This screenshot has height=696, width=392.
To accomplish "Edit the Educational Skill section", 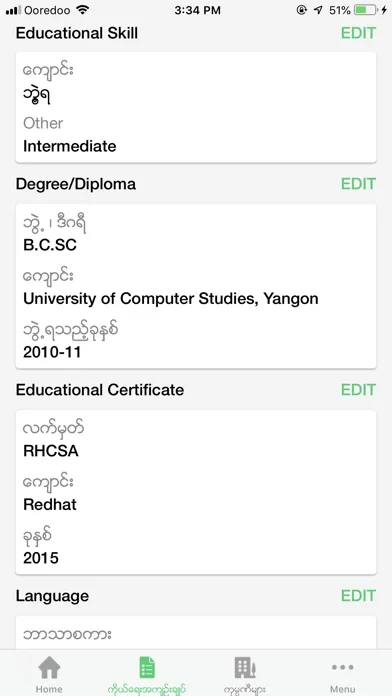I will [358, 33].
